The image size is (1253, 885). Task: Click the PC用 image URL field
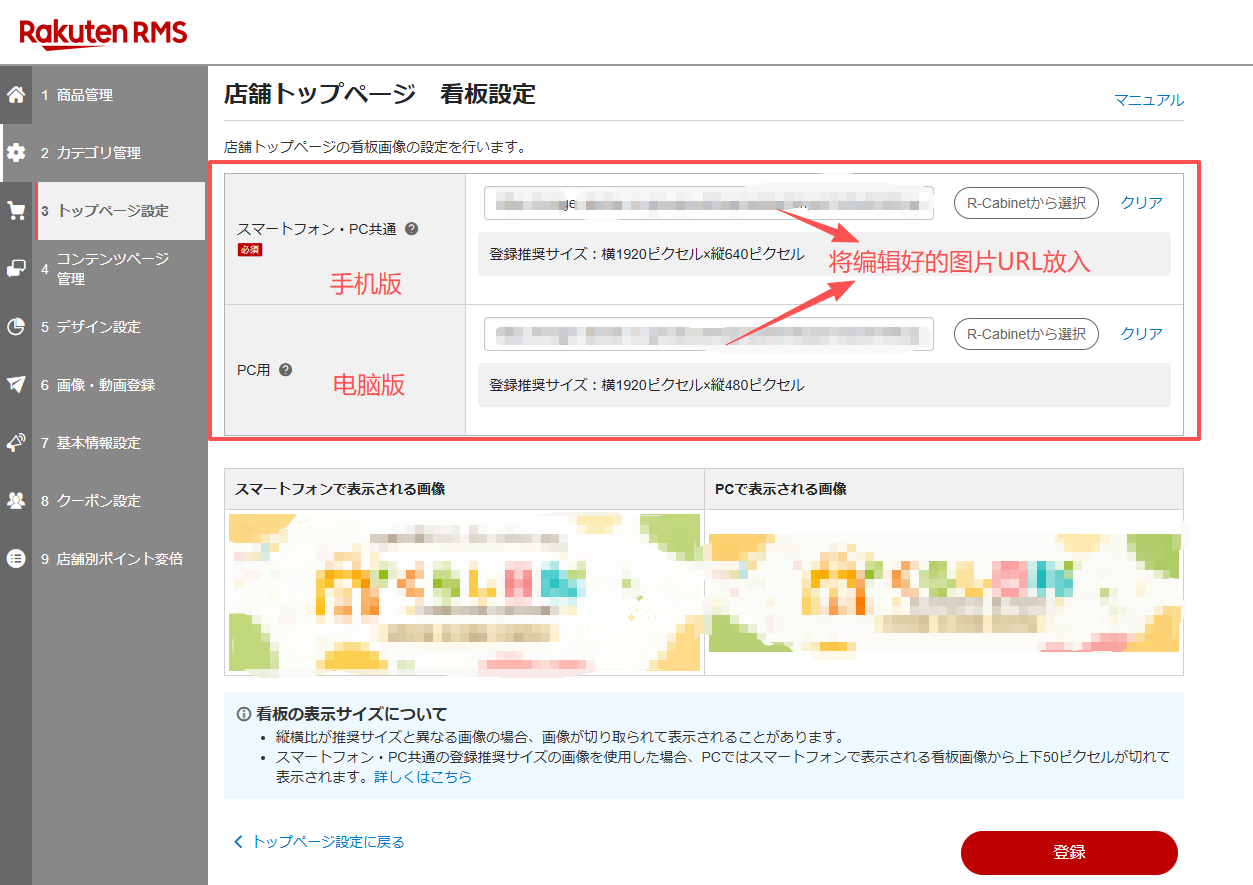click(709, 334)
